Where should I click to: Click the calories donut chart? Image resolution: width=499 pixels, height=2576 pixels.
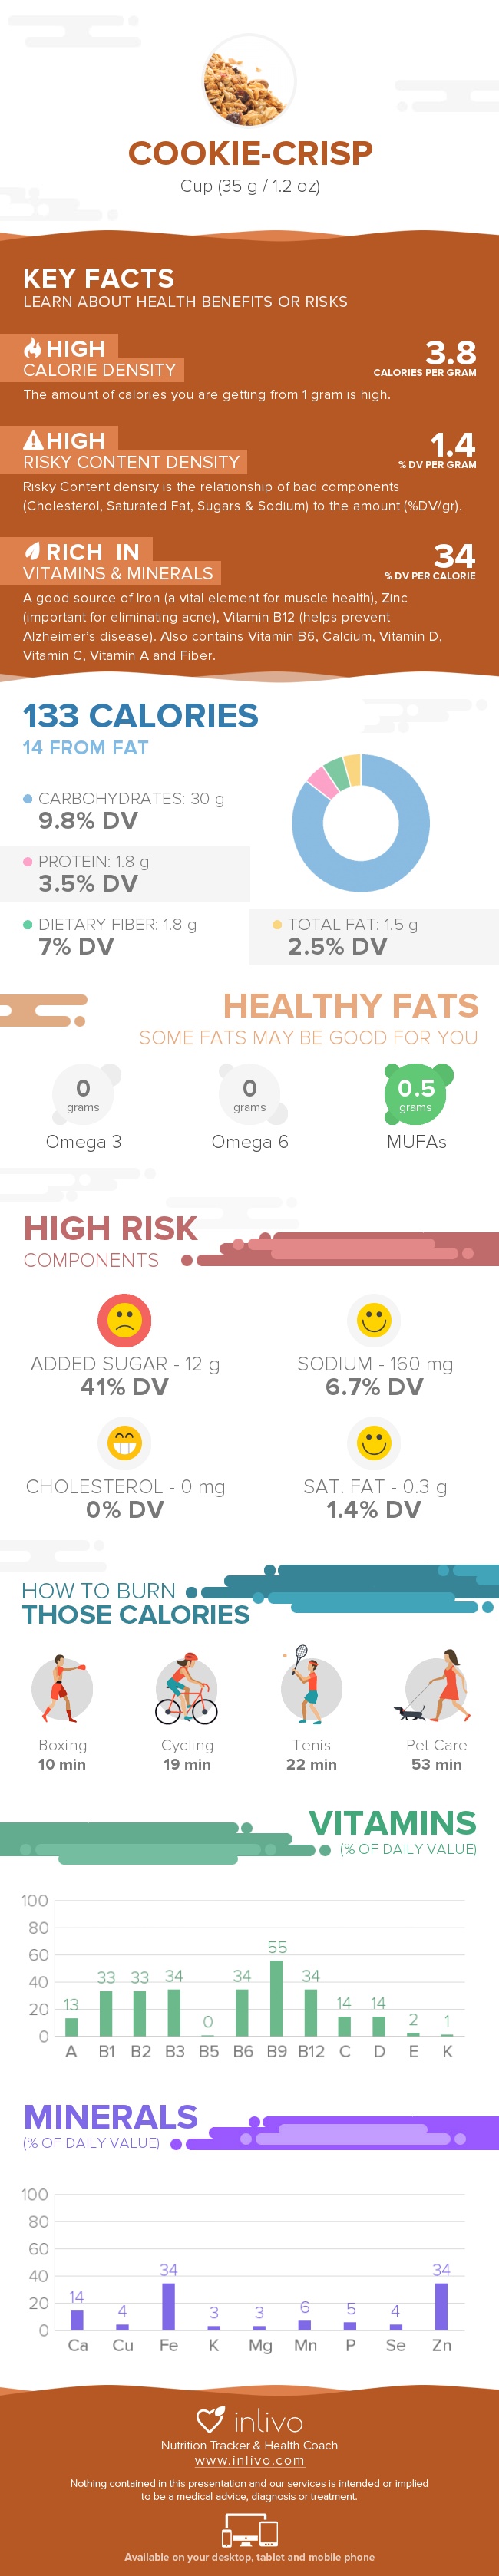(x=361, y=823)
